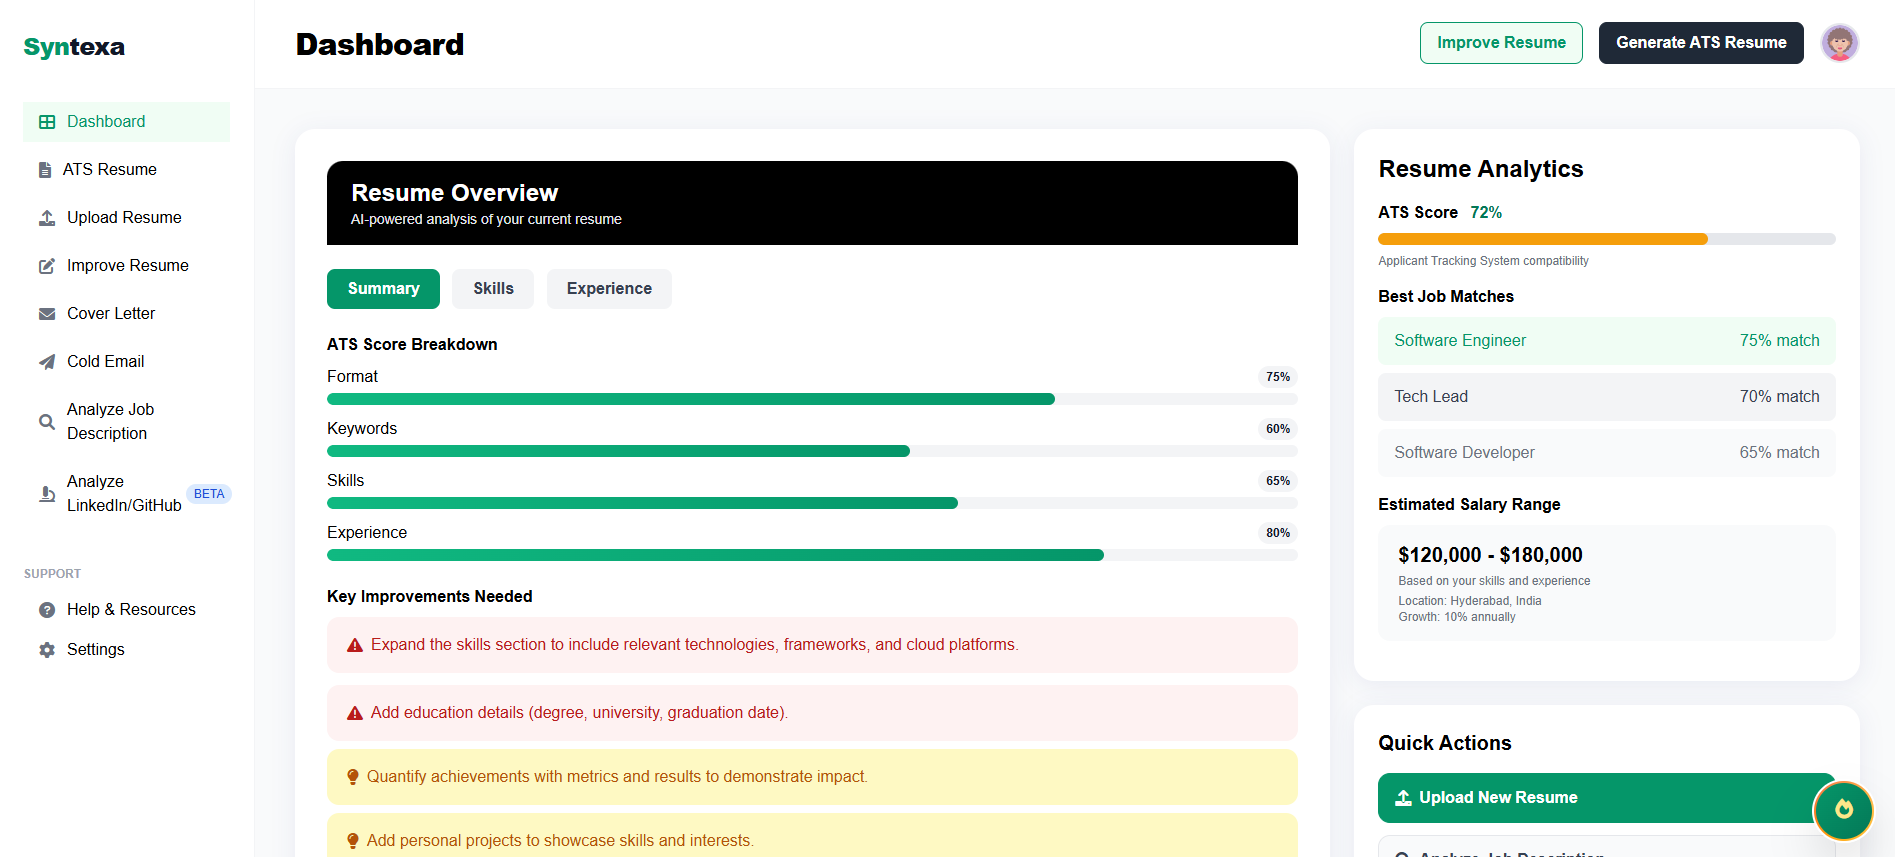Click the Help & Resources question icon
1895x857 pixels.
tap(46, 609)
